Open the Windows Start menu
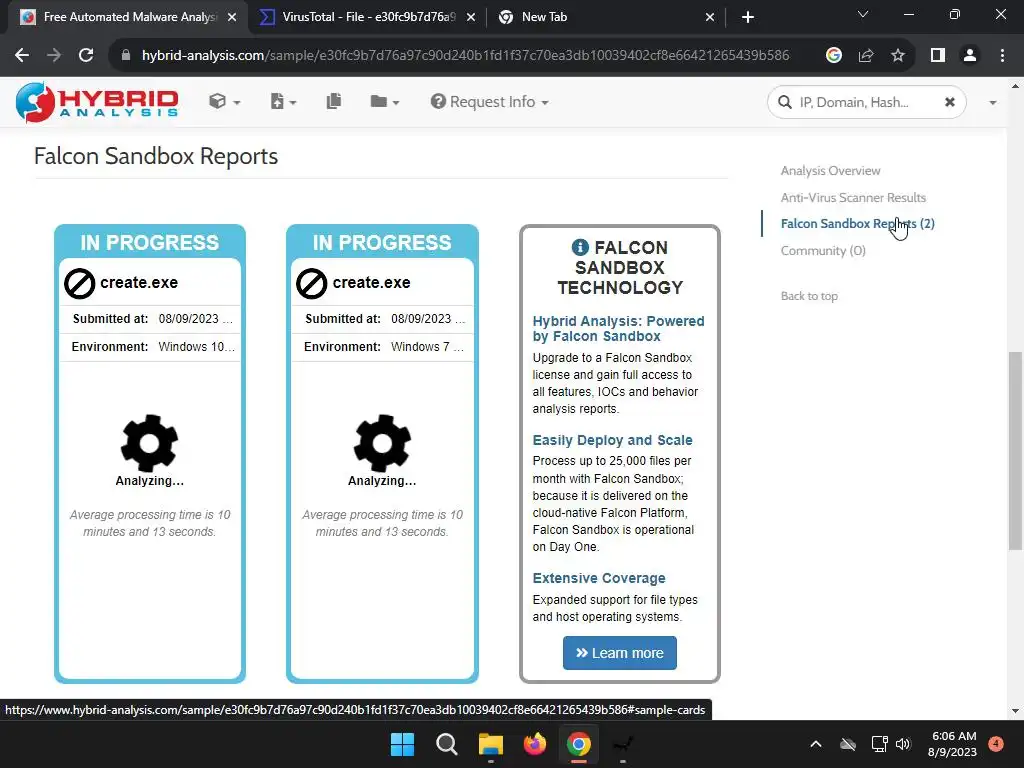This screenshot has height=768, width=1024. point(402,744)
